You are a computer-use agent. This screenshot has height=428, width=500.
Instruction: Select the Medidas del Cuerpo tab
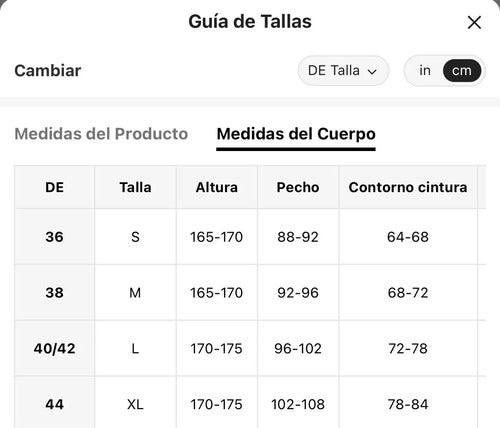[296, 134]
